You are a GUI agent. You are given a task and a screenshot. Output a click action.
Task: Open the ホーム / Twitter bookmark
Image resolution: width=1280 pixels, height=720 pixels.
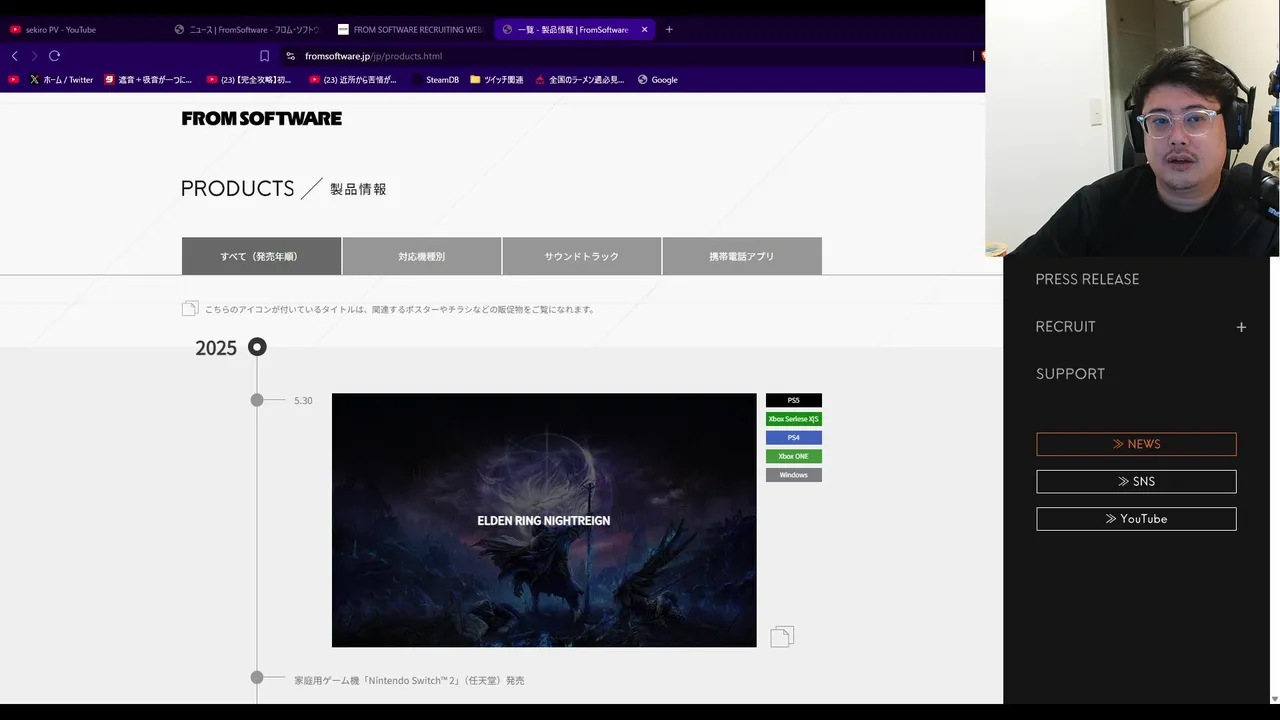(61, 79)
